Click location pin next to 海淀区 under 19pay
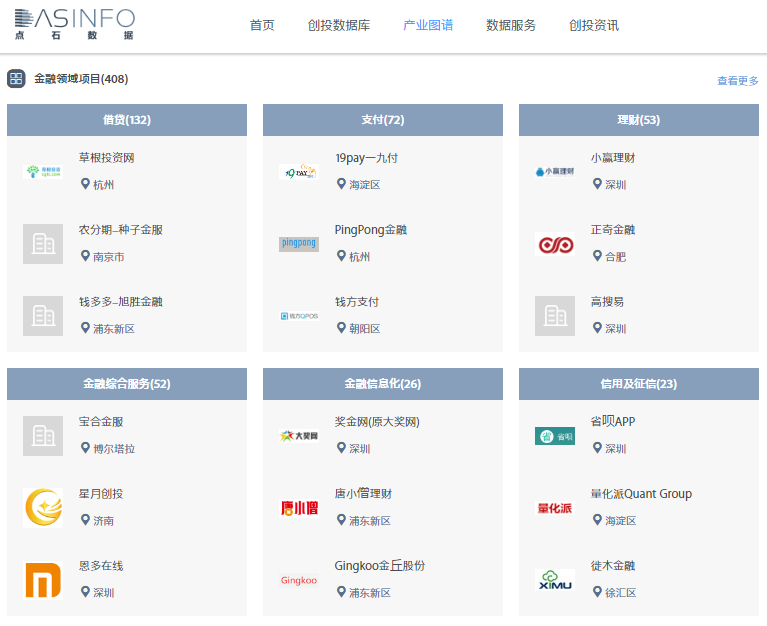 coord(341,184)
